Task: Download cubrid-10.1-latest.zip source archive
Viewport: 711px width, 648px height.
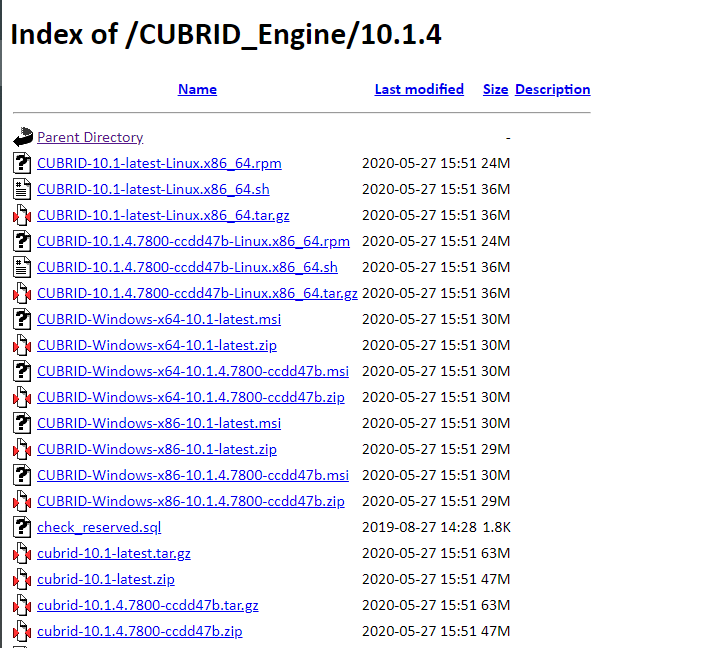Action: 106,580
